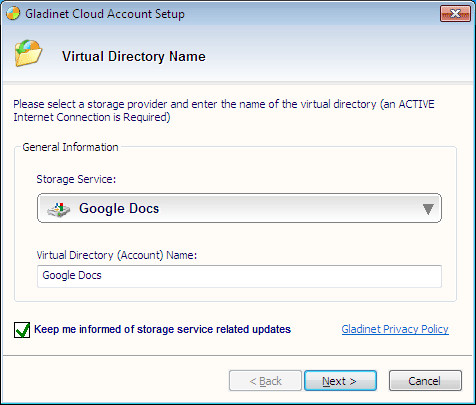Click the 'Gladinet Cloud Account Setup' title text
This screenshot has width=476, height=405.
point(105,14)
